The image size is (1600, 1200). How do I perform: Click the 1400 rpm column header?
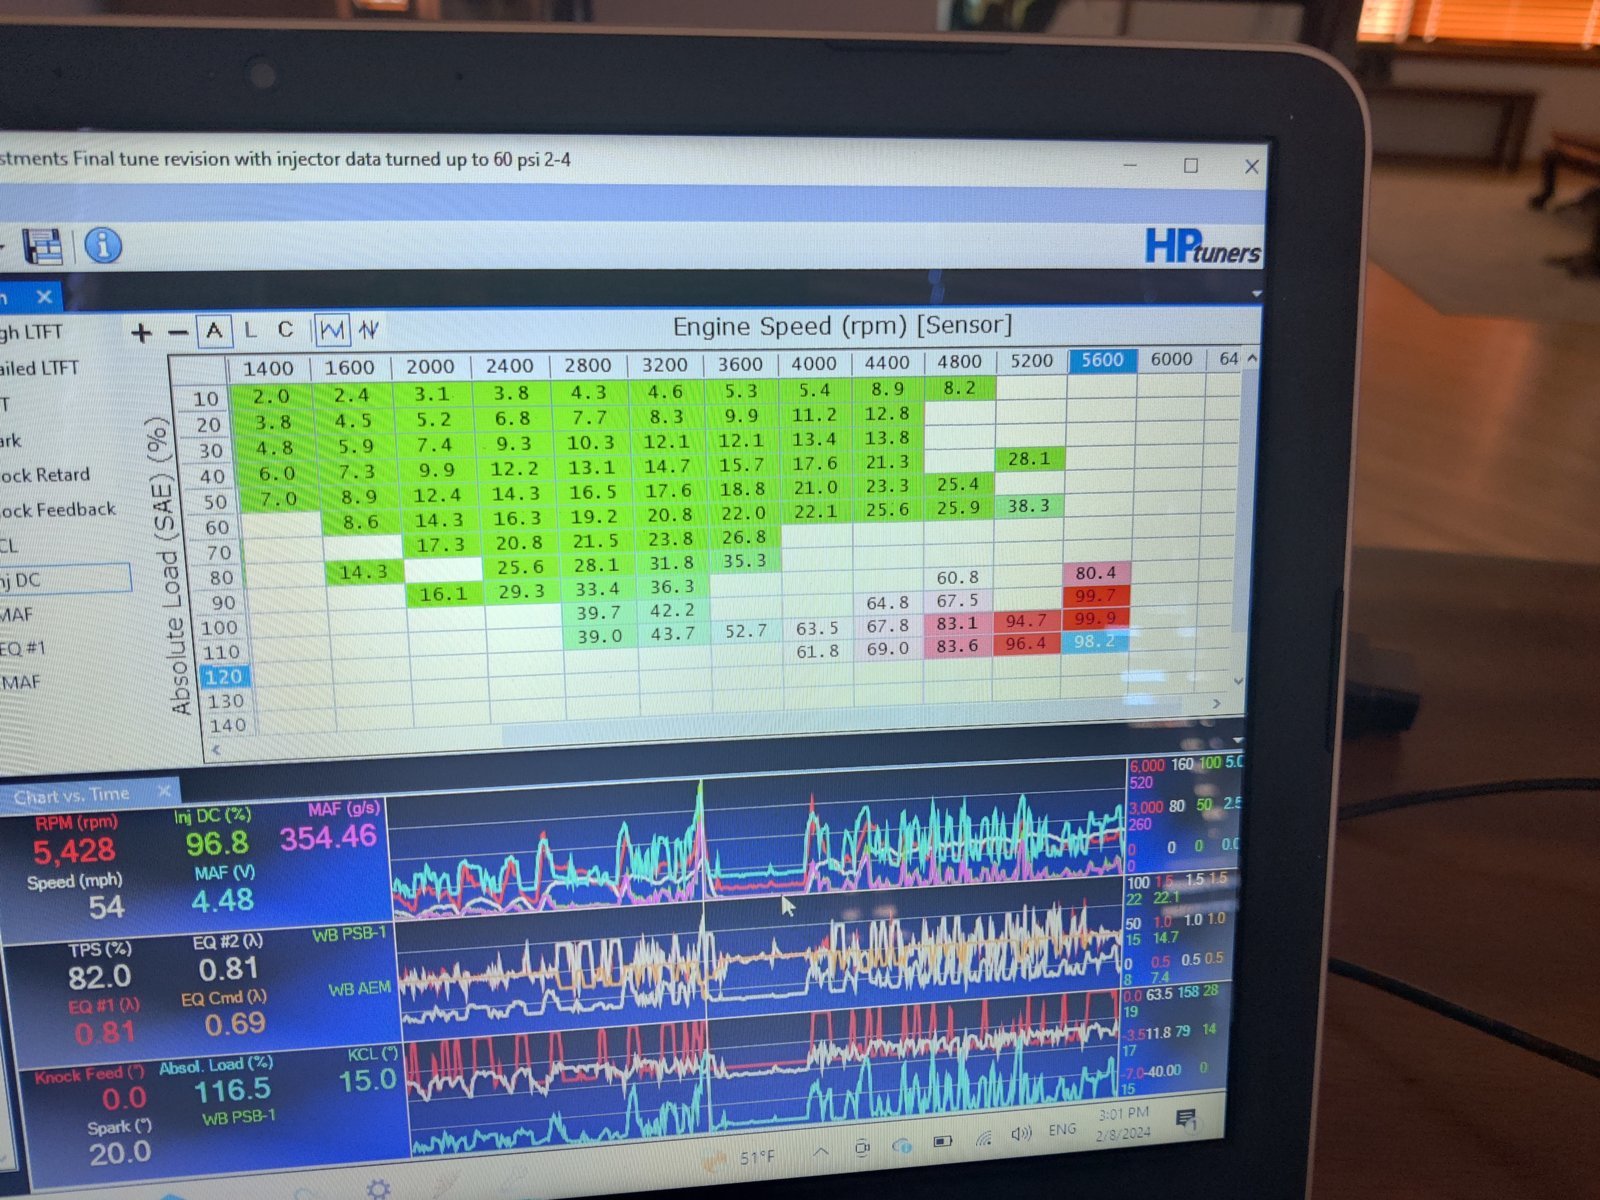click(268, 368)
